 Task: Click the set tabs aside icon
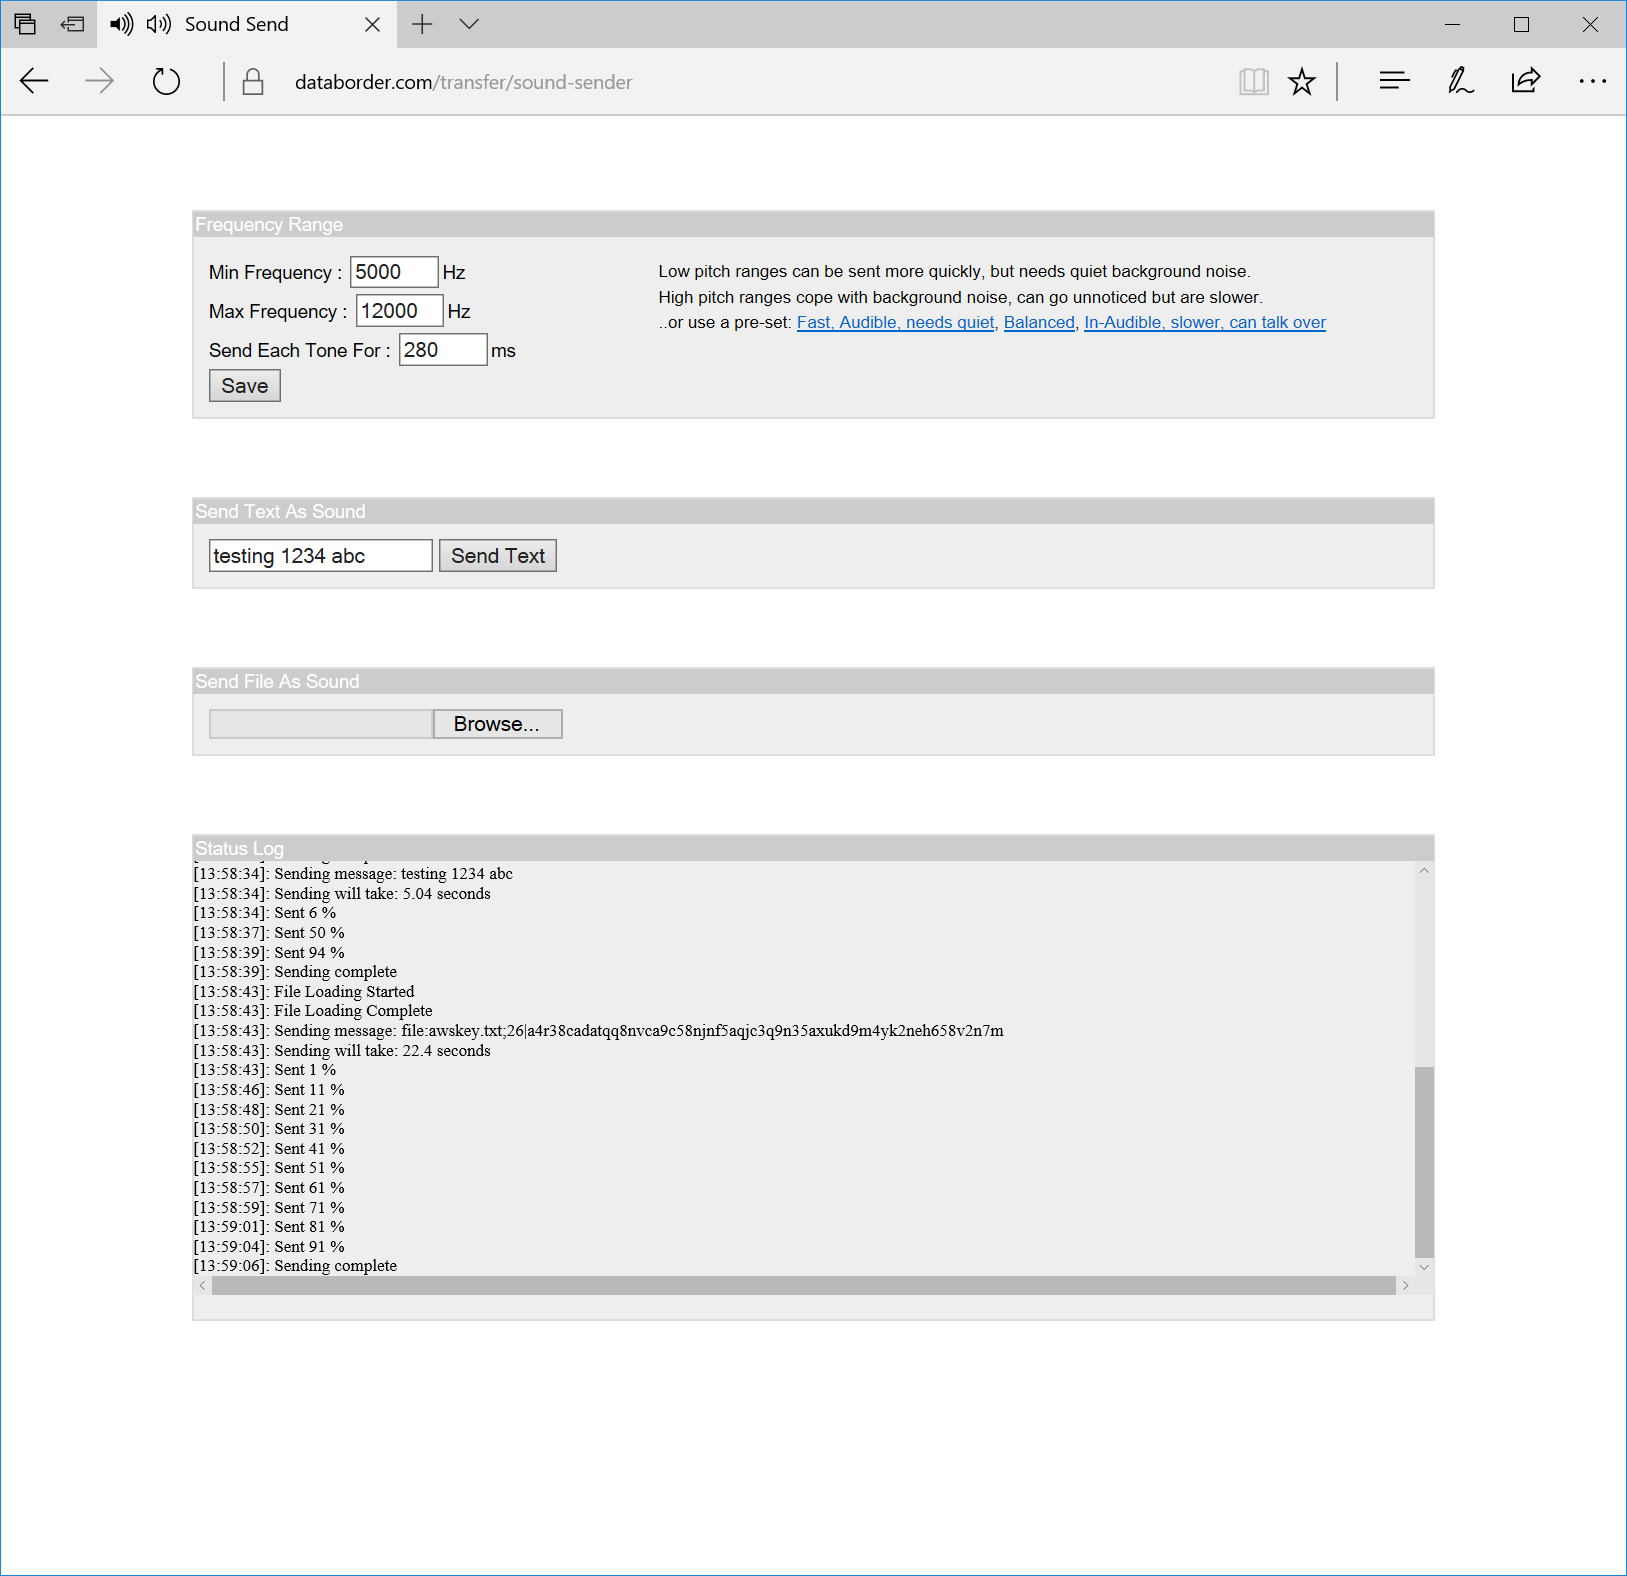pos(72,24)
